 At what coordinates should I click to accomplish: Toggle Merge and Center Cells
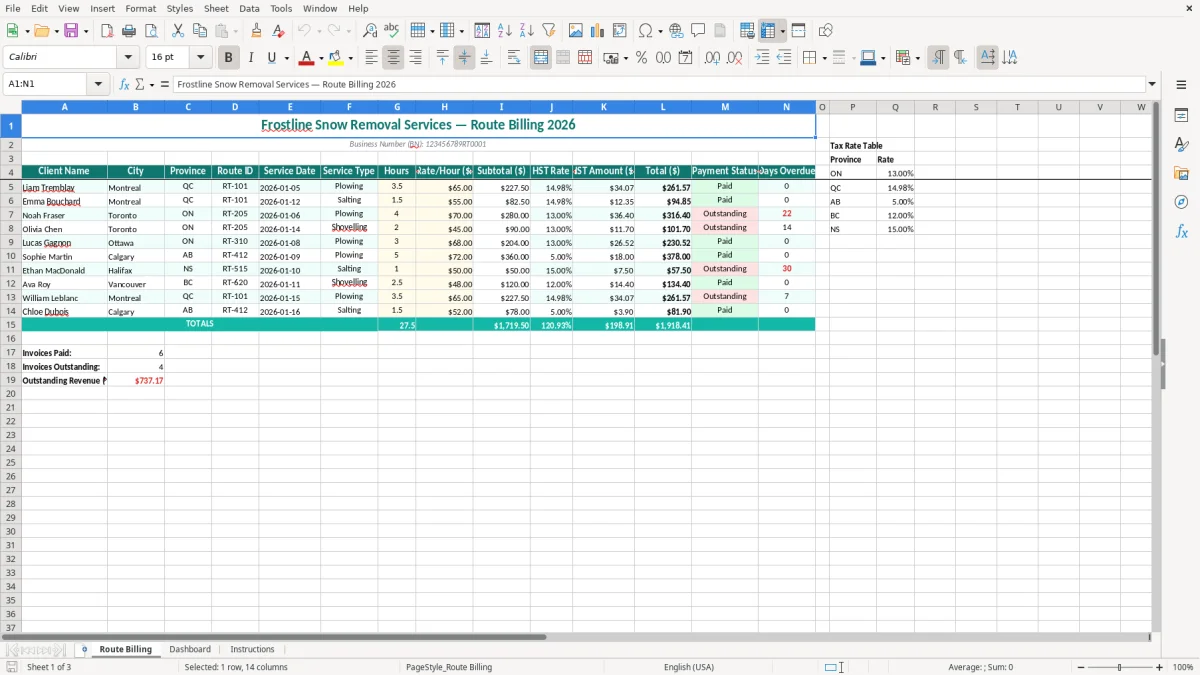(541, 58)
